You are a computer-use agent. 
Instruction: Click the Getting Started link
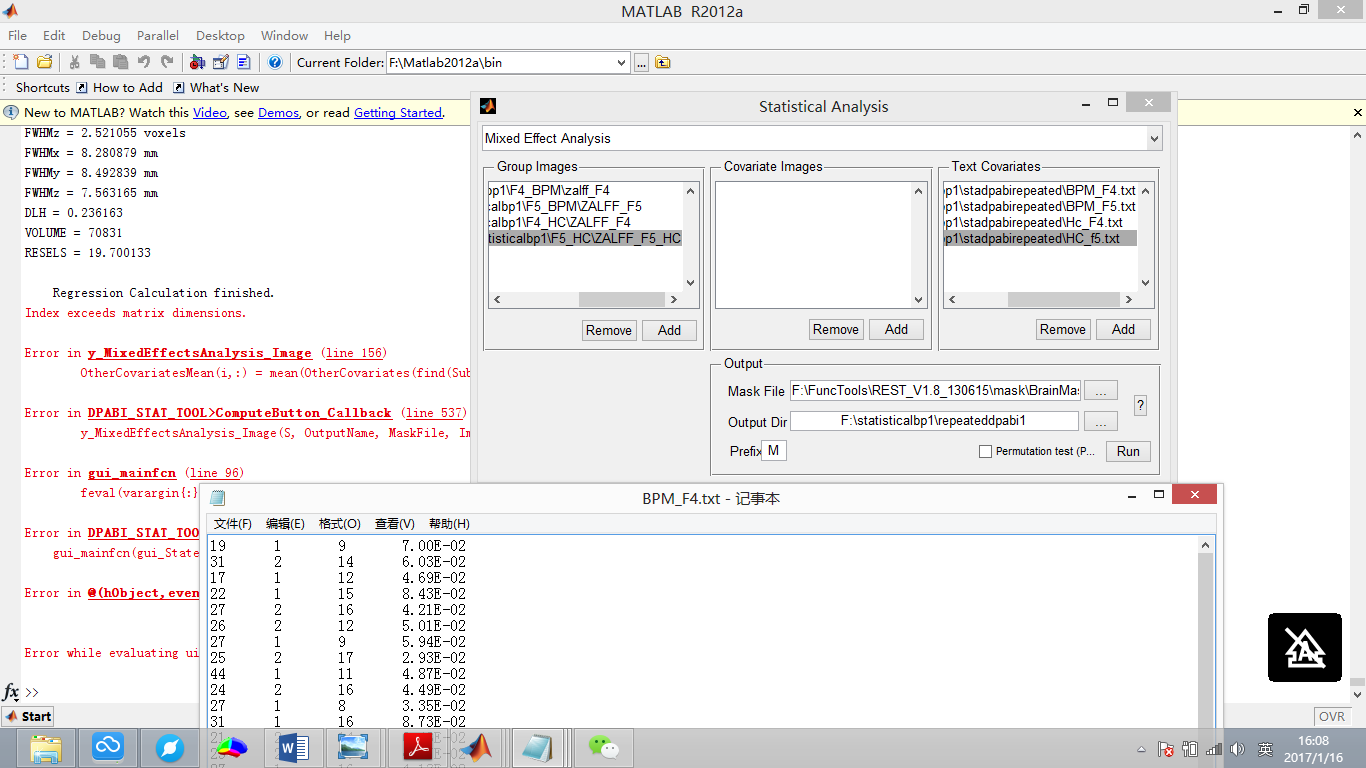tap(398, 113)
